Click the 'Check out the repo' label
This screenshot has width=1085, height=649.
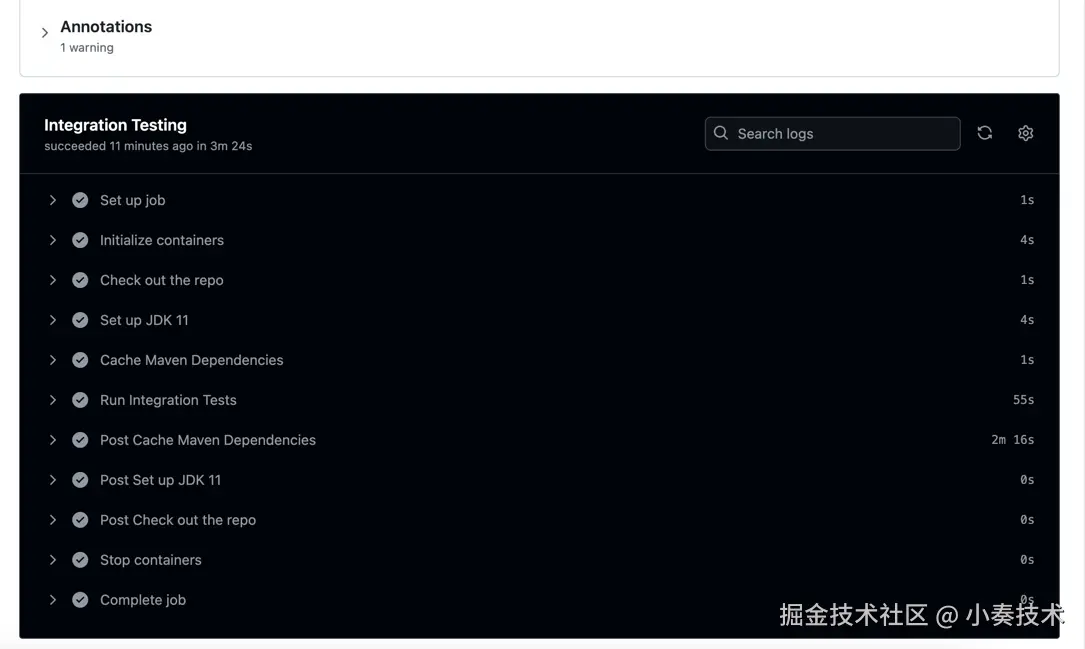point(162,280)
